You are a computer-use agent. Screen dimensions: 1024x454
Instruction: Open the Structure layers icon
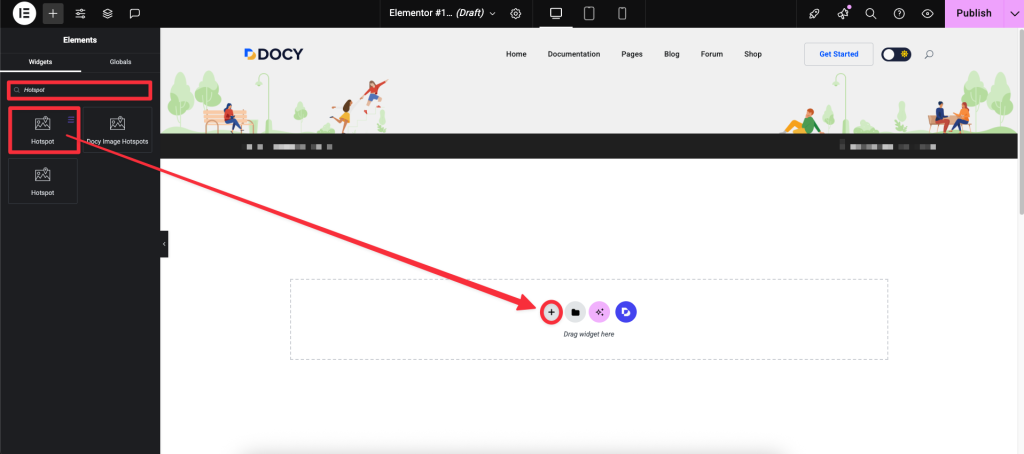coord(107,14)
